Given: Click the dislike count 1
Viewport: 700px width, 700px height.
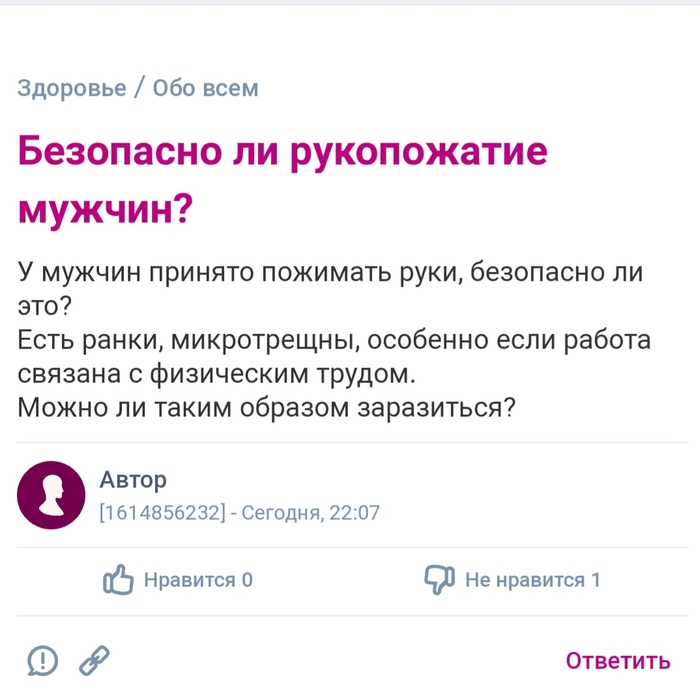Looking at the screenshot, I should tap(596, 580).
